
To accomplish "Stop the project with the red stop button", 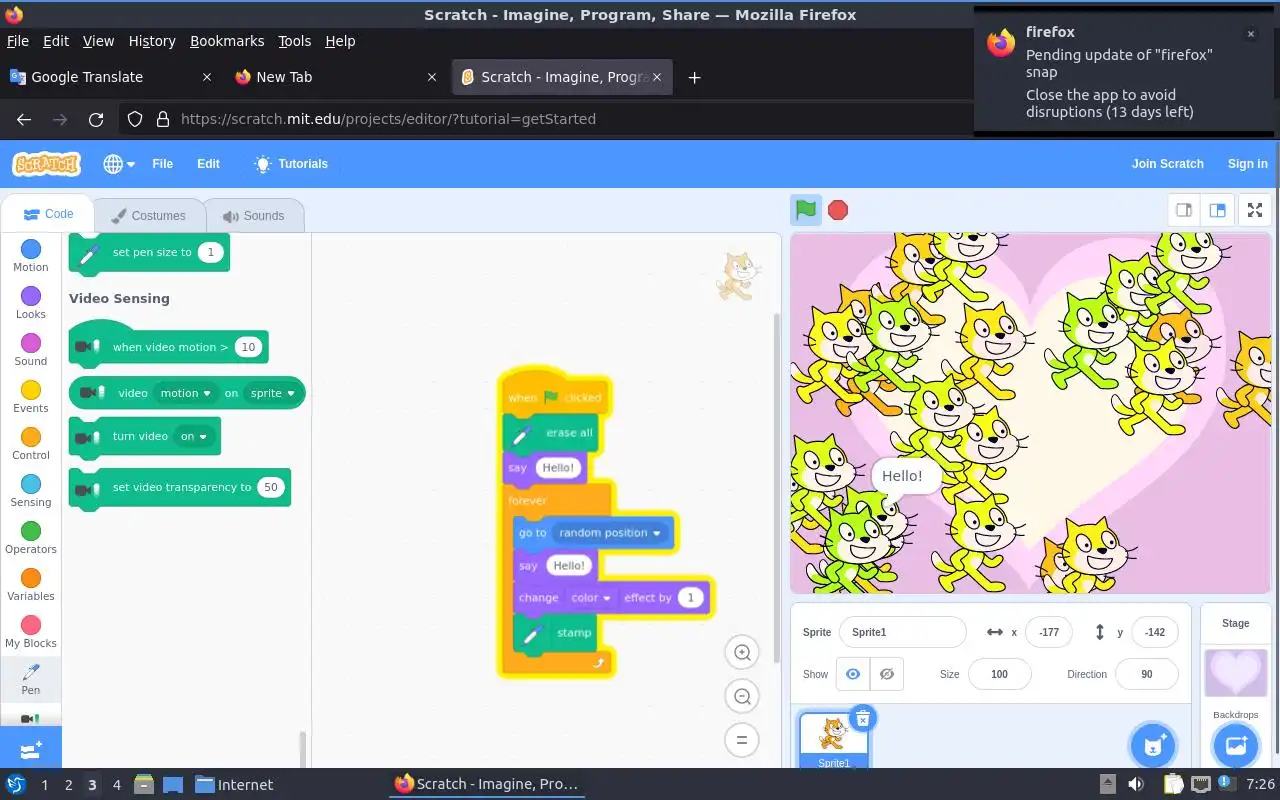I will coord(838,210).
